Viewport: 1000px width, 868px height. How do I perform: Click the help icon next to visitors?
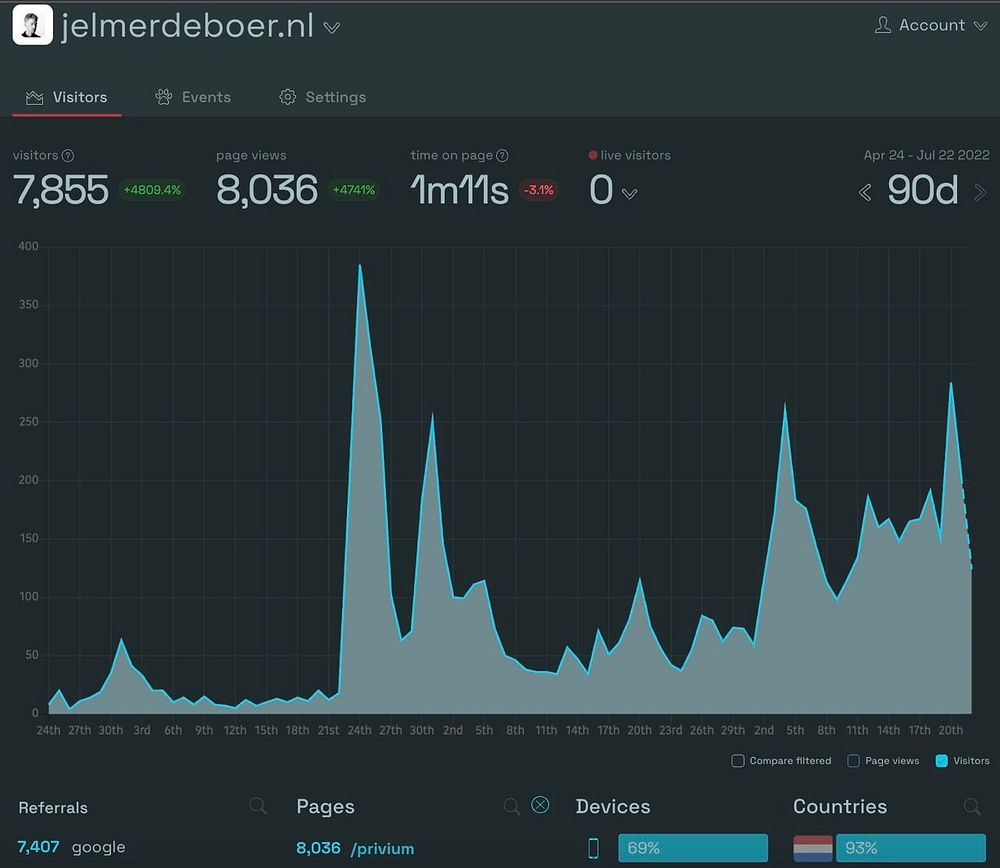[68, 156]
